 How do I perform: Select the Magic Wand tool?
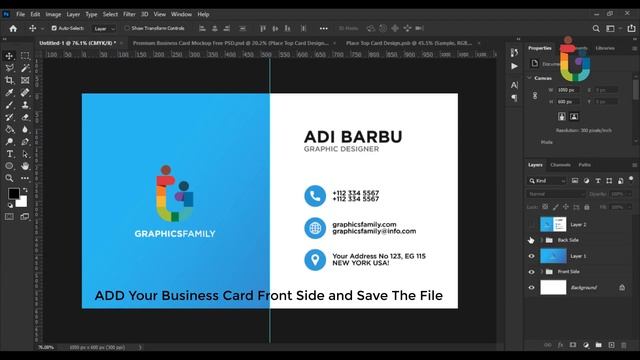[25, 68]
